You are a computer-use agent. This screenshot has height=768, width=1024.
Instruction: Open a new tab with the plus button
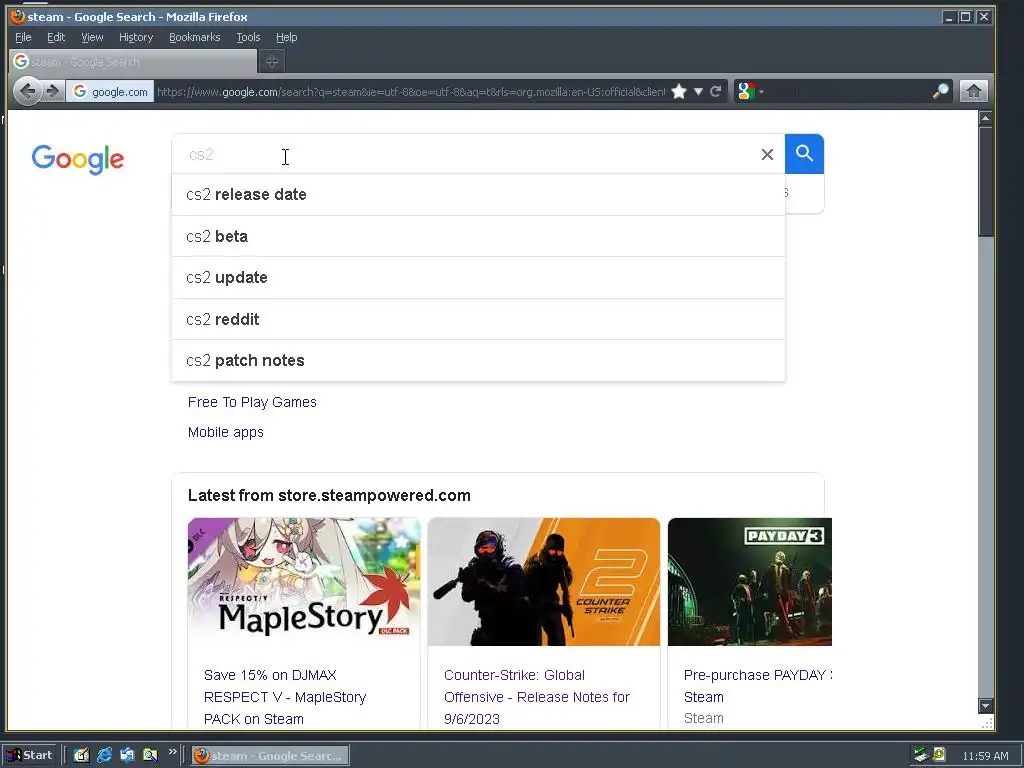point(272,61)
